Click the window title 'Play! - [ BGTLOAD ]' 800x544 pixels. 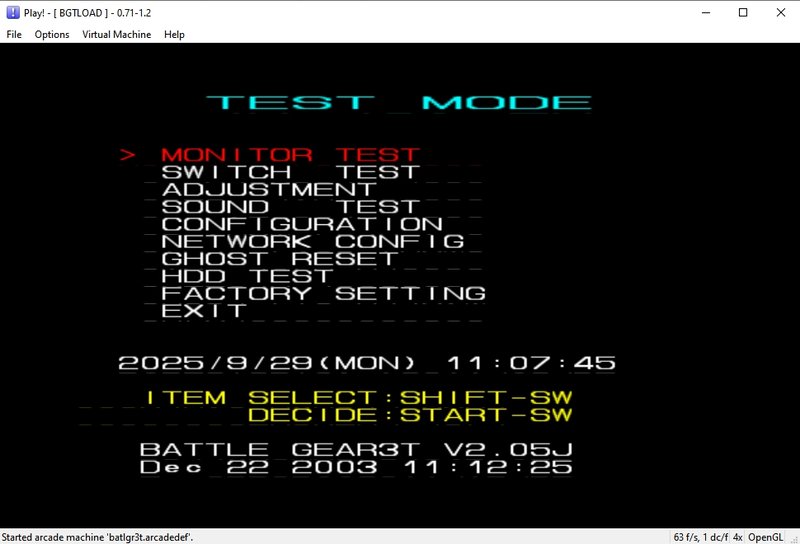tap(87, 13)
